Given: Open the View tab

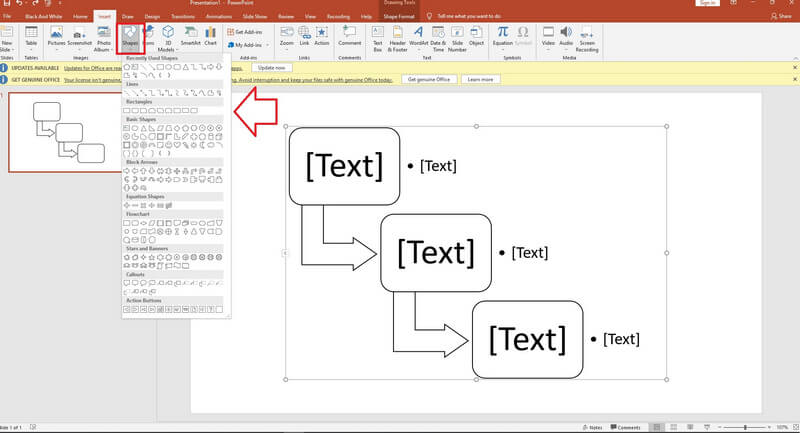Looking at the screenshot, I should [x=310, y=17].
